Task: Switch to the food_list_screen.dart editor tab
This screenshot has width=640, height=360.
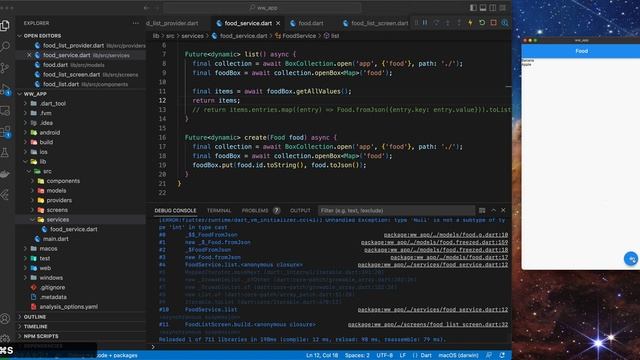Action: tap(379, 23)
